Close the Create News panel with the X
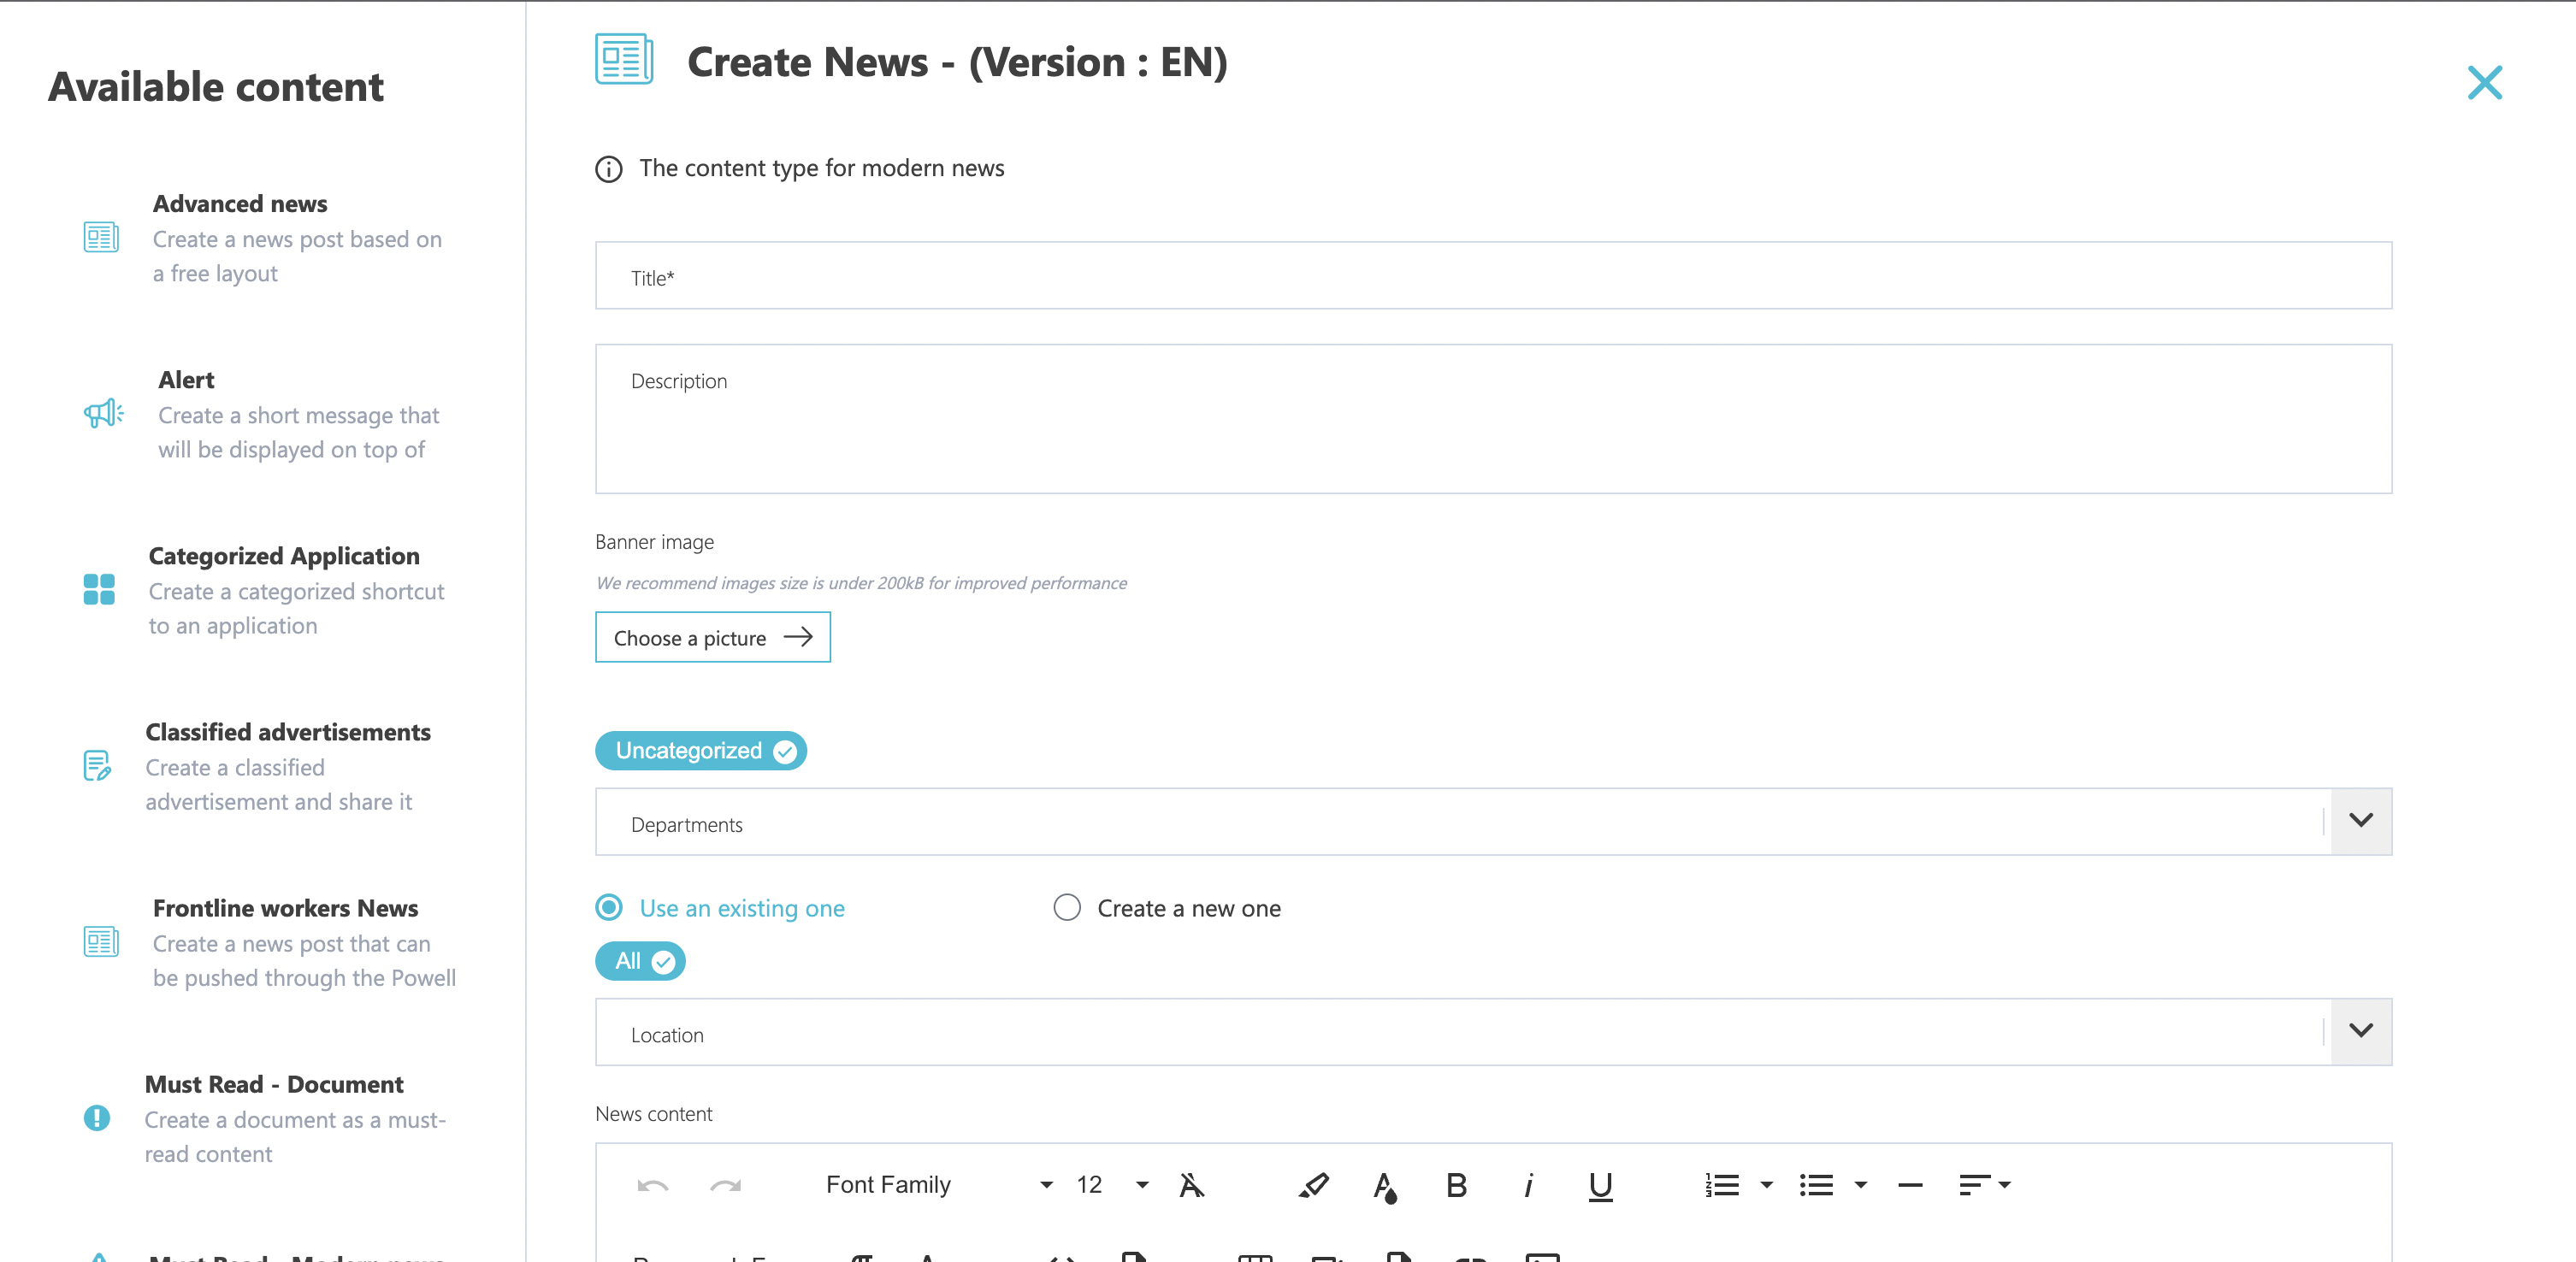The width and height of the screenshot is (2576, 1262). pos(2484,83)
